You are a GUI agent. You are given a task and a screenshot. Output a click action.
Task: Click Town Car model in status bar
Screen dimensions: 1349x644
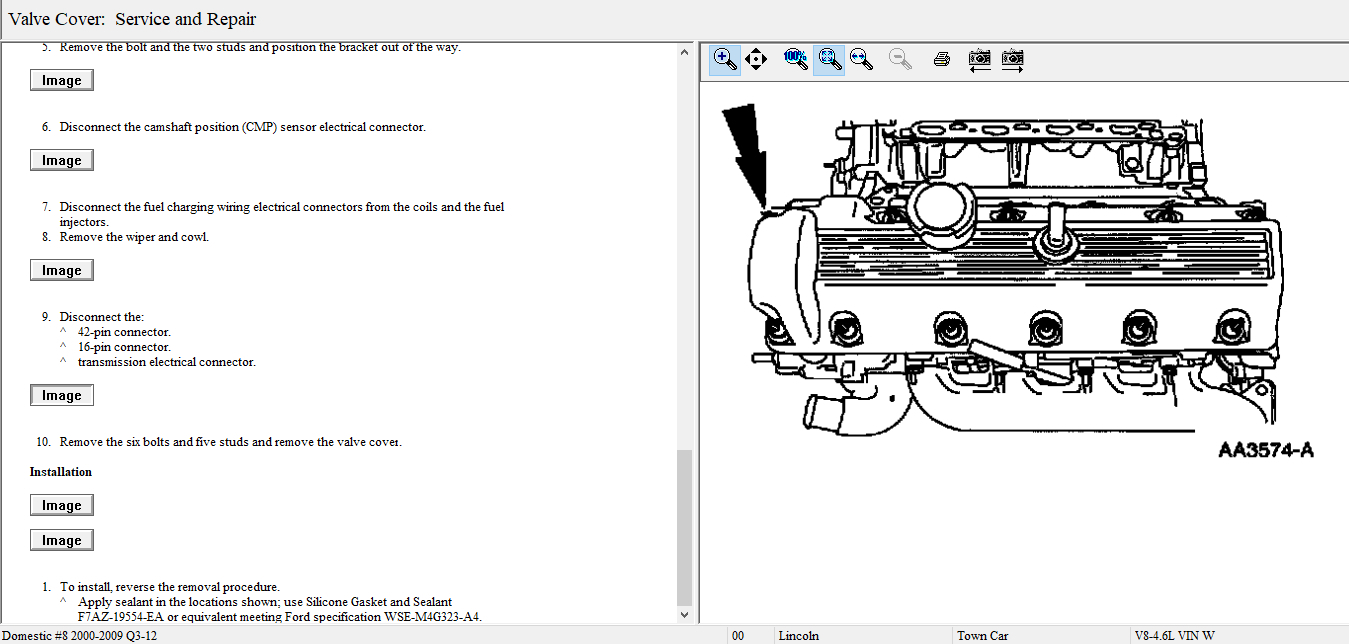(x=983, y=636)
